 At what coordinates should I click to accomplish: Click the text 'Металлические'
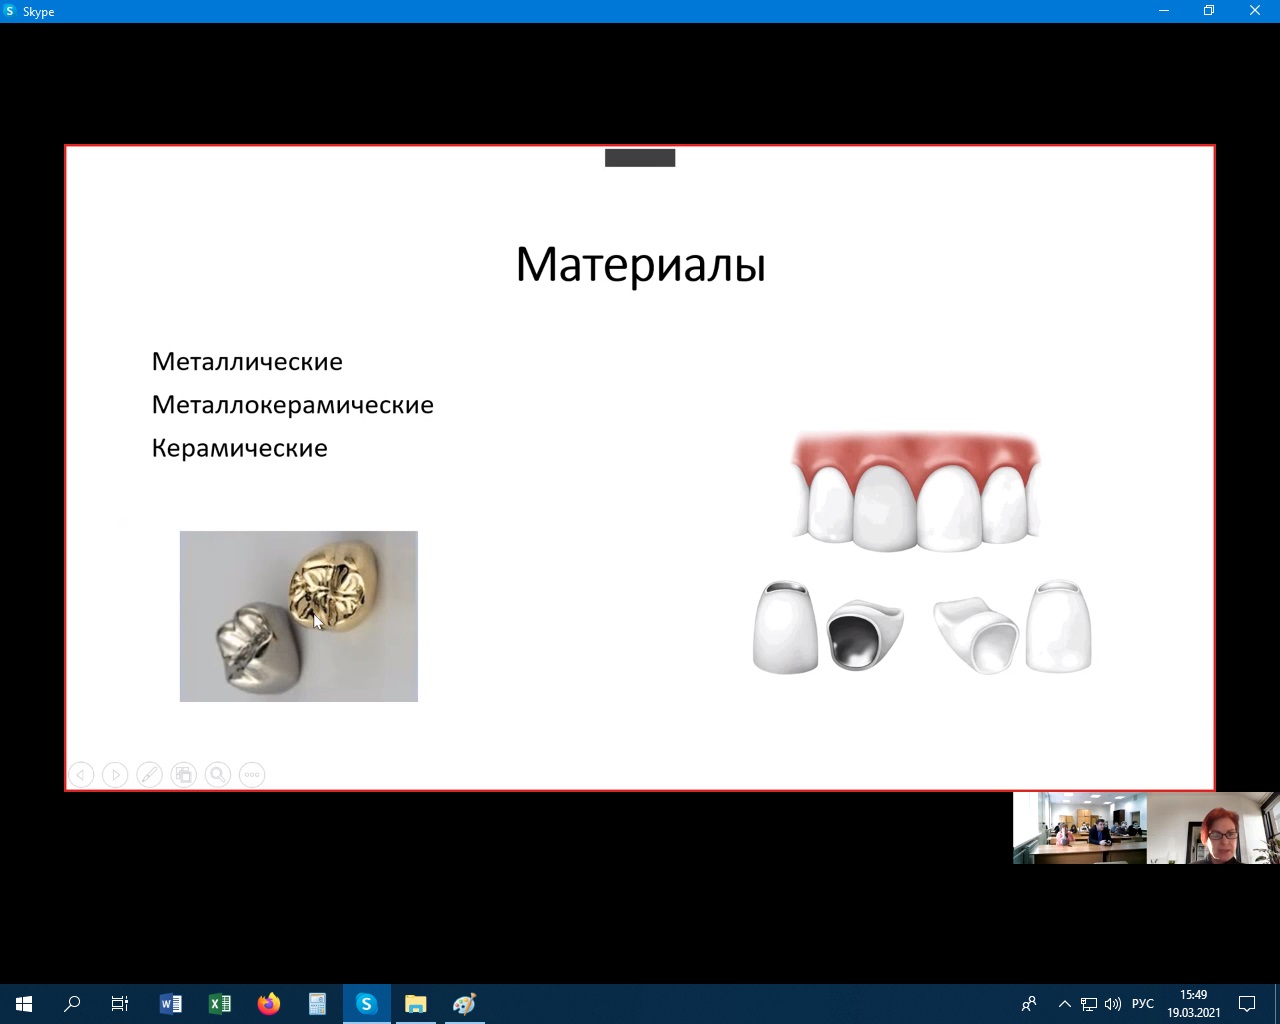(x=247, y=362)
